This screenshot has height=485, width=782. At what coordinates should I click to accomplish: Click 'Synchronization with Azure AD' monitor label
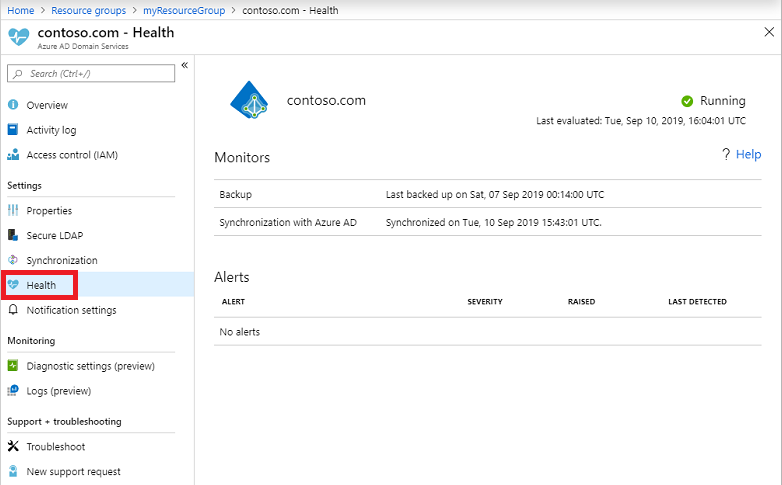(288, 222)
